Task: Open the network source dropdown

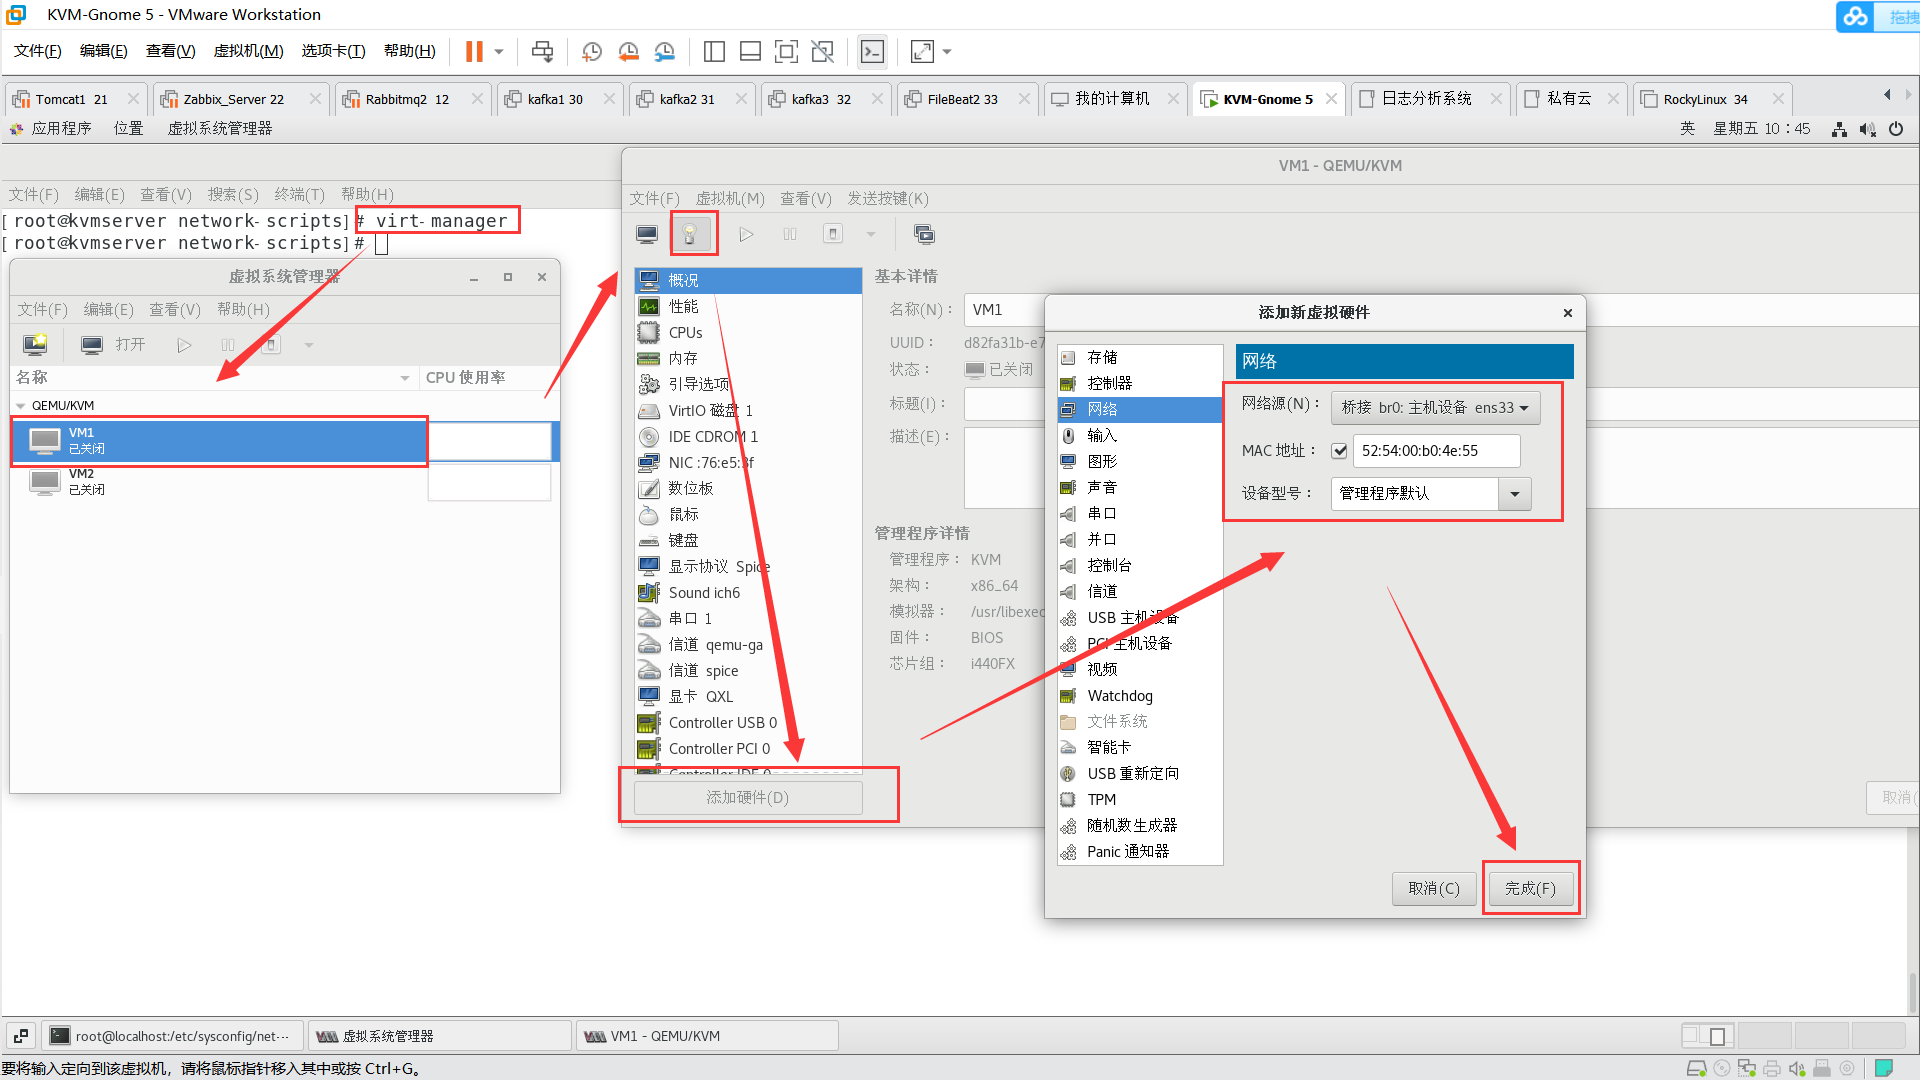Action: 1434,408
